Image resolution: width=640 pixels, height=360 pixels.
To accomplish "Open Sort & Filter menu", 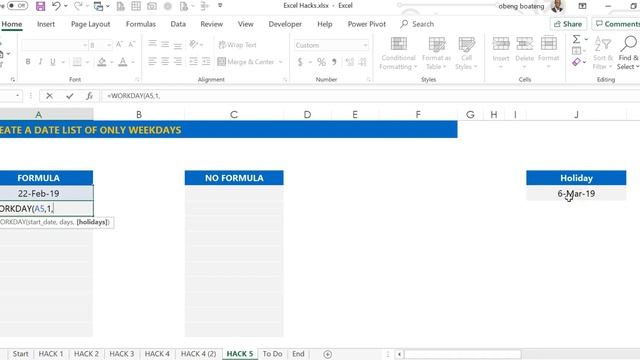I will click(603, 53).
